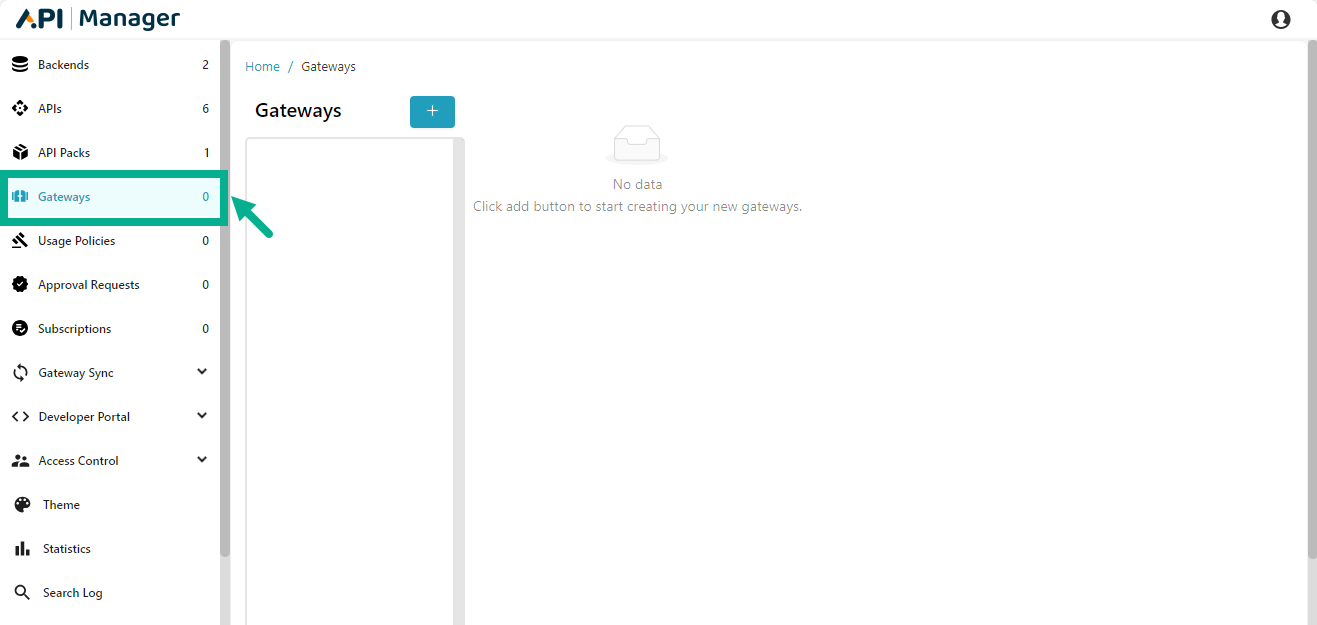Expand the Access Control chevron
Viewport: 1317px width, 625px height.
[x=202, y=460]
